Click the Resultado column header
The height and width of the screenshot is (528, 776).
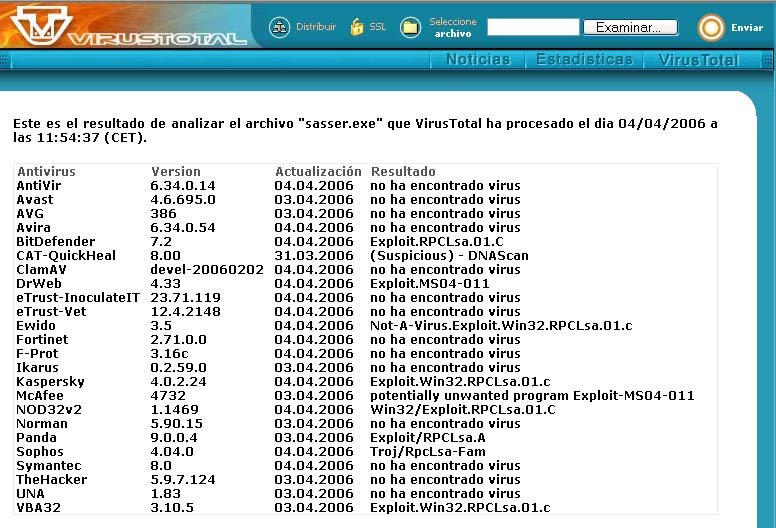[403, 172]
